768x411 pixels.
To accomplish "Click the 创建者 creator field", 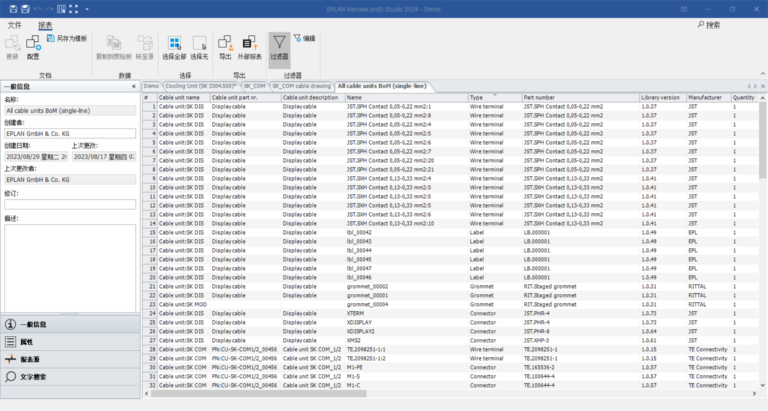I will (70, 134).
